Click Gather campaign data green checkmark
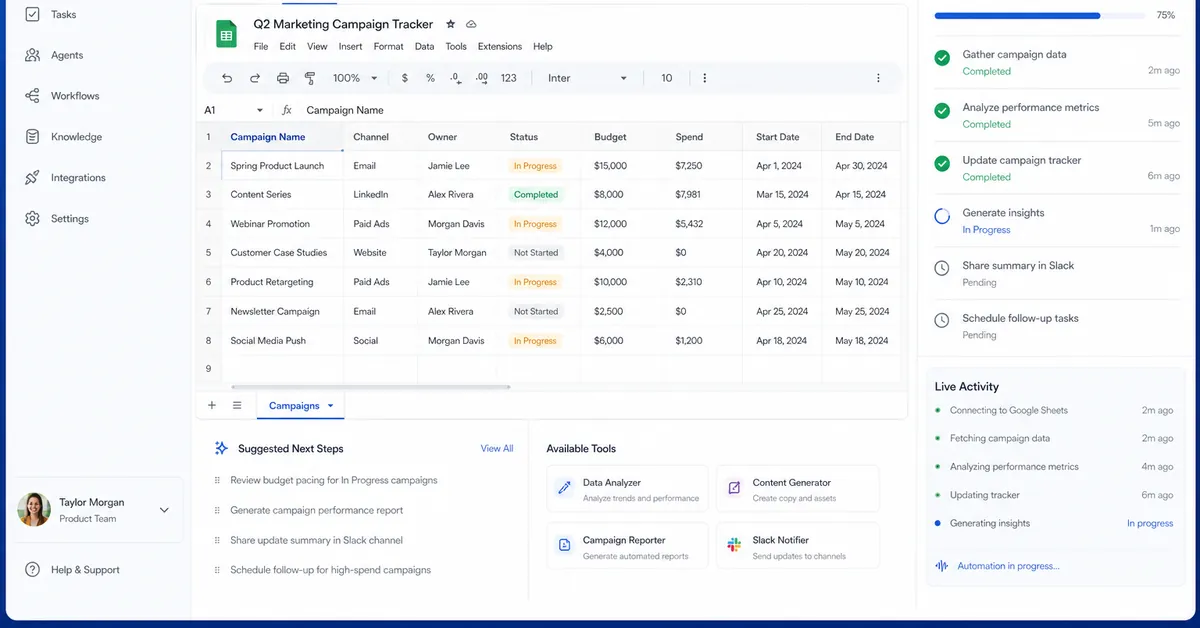The width and height of the screenshot is (1200, 628). point(942,58)
